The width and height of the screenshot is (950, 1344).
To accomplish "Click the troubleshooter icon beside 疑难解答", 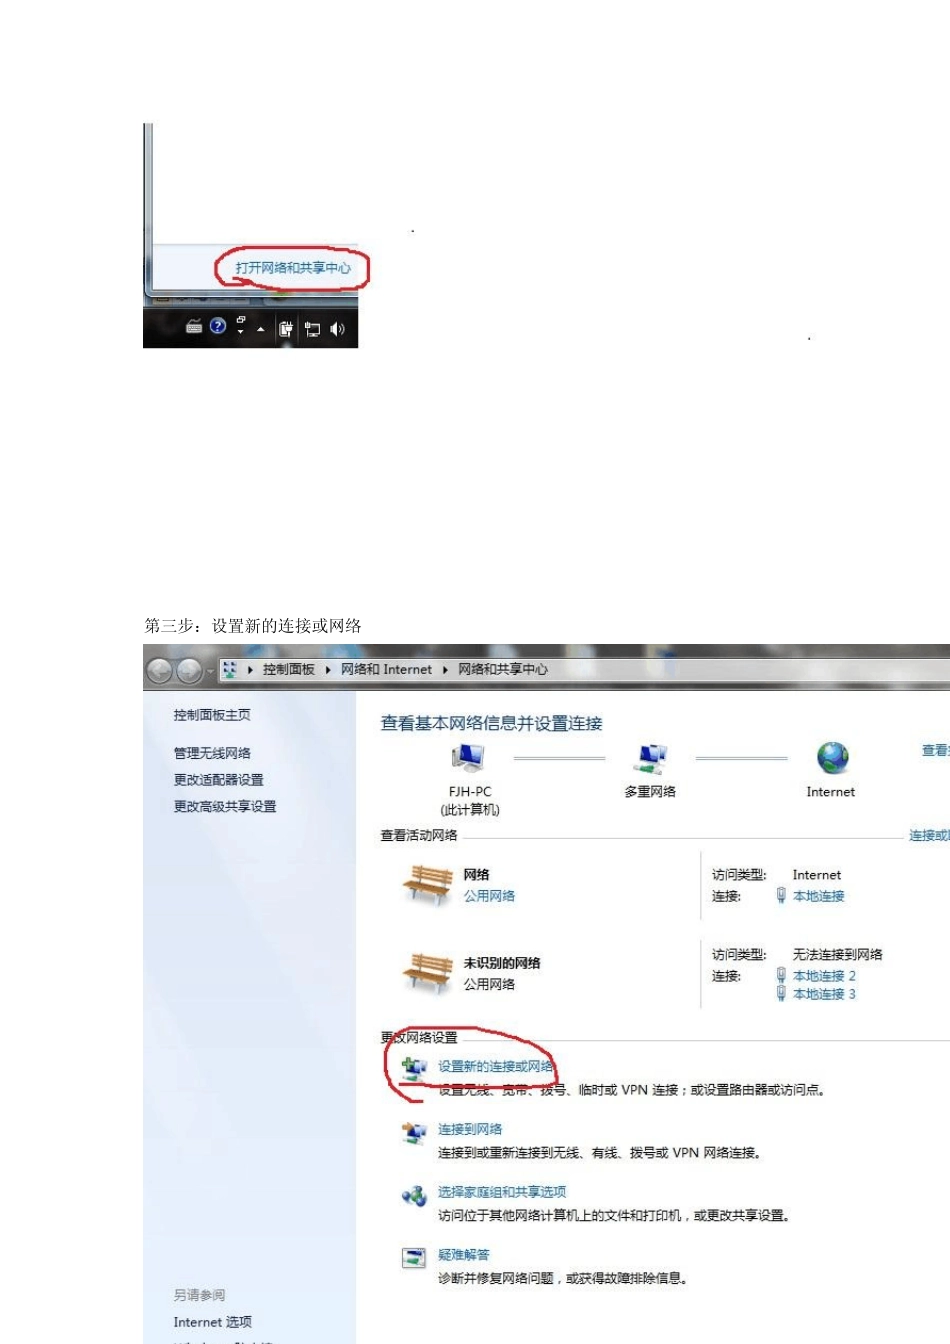I will 414,1259.
